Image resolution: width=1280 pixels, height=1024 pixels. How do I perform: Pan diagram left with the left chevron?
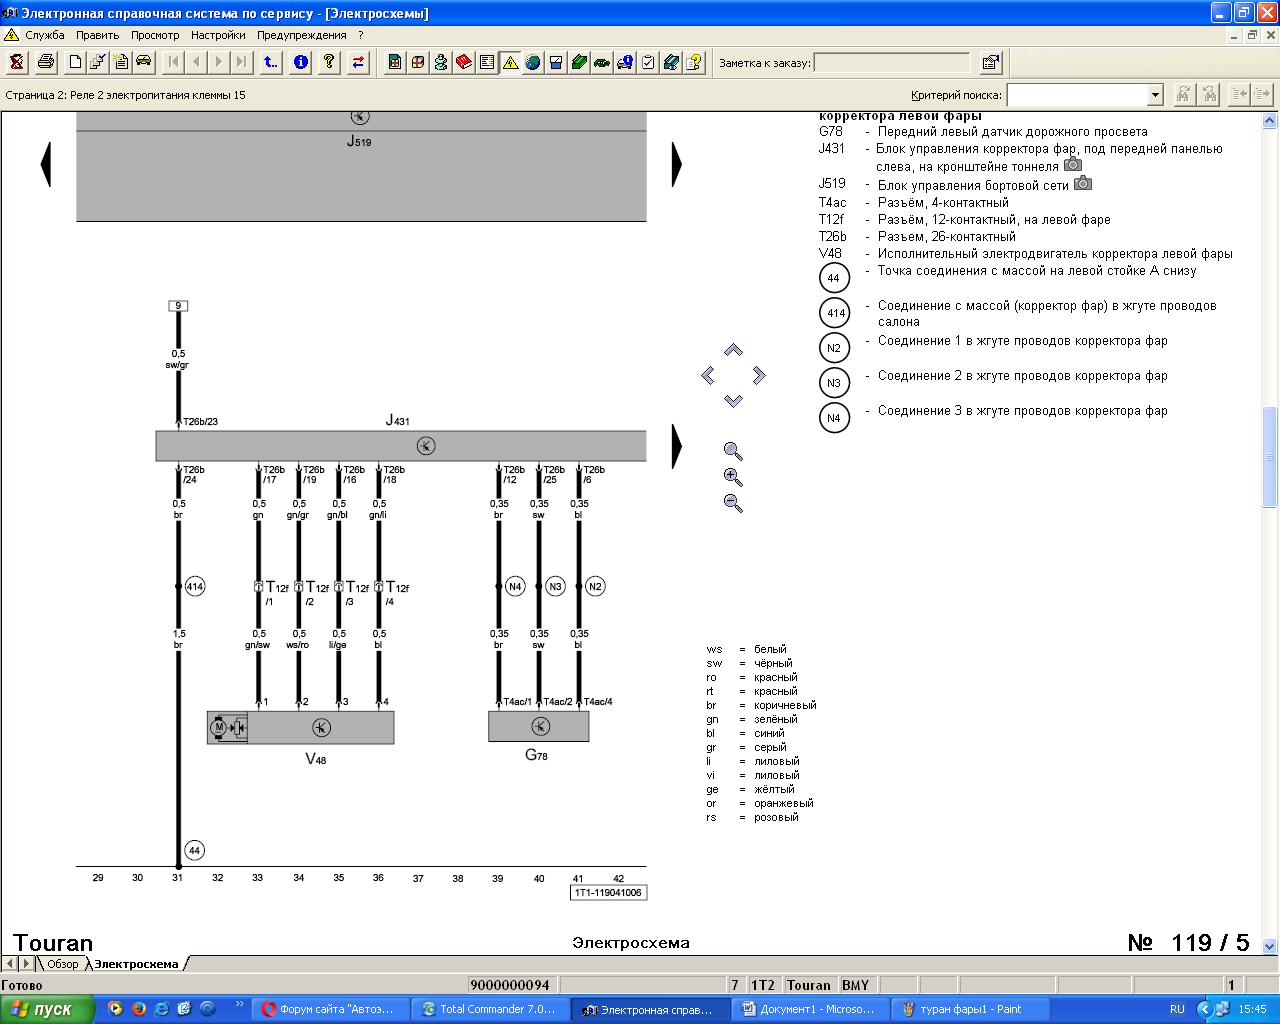tap(708, 375)
